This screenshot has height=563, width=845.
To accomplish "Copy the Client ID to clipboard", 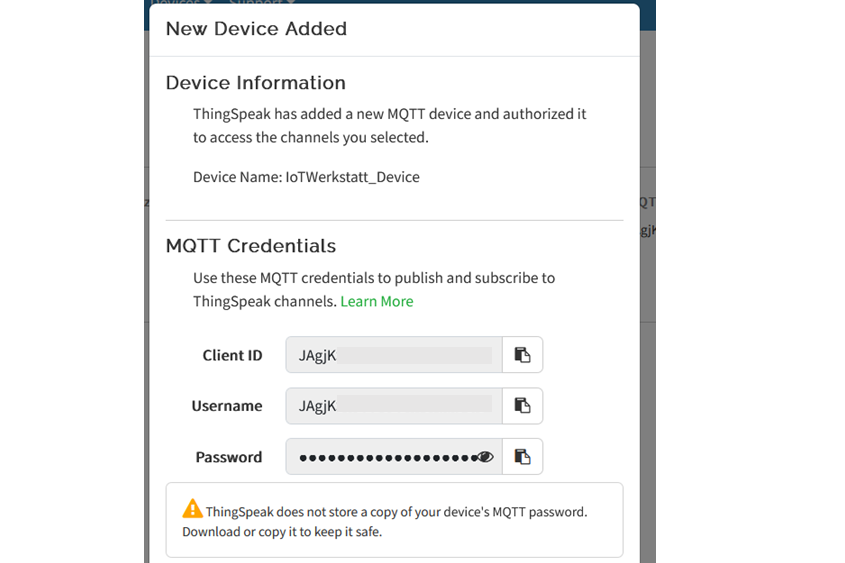I will 522,355.
